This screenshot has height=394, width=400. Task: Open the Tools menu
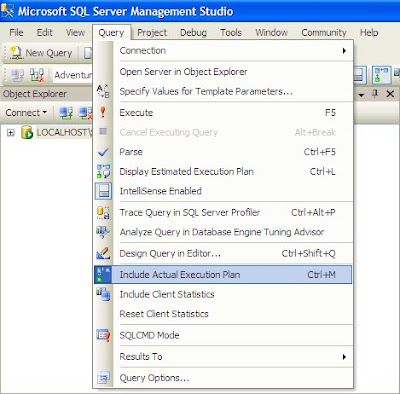pyautogui.click(x=231, y=32)
